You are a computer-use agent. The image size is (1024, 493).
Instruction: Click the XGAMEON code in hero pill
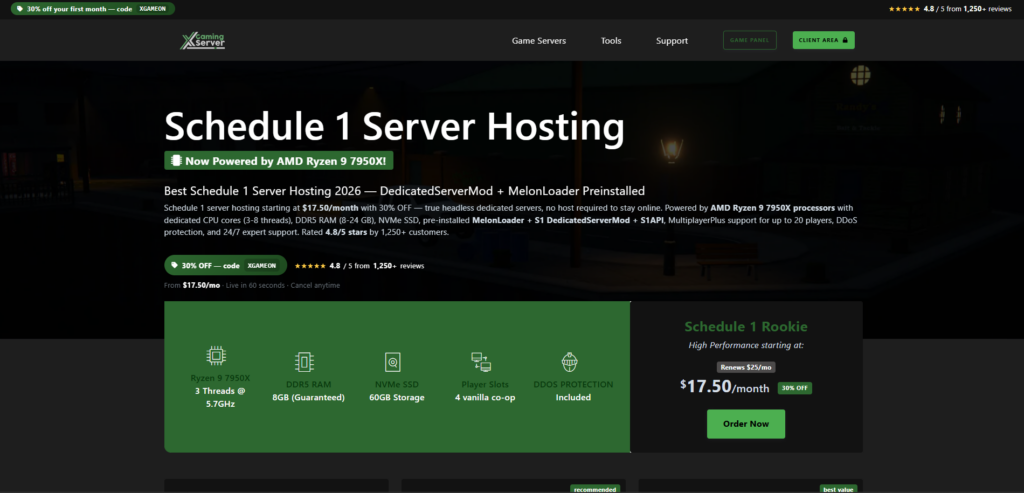(x=263, y=266)
